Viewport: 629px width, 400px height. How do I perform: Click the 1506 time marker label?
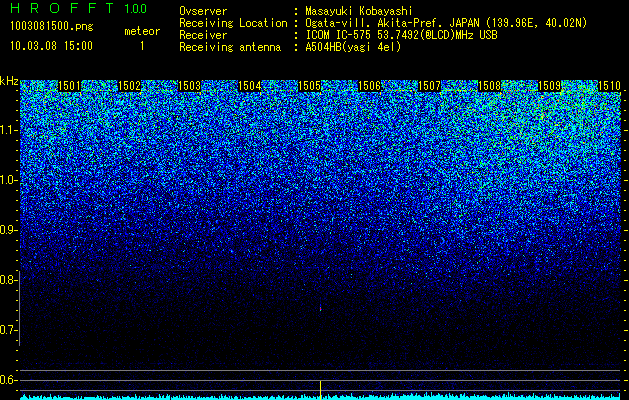click(x=369, y=86)
